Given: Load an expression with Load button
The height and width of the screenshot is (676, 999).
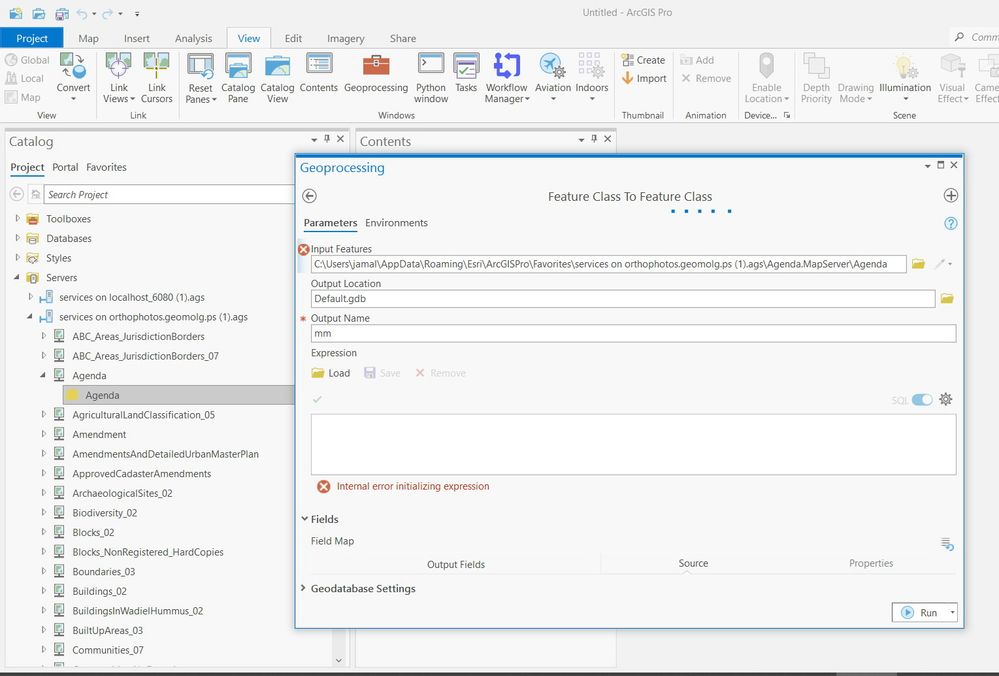Looking at the screenshot, I should point(331,373).
